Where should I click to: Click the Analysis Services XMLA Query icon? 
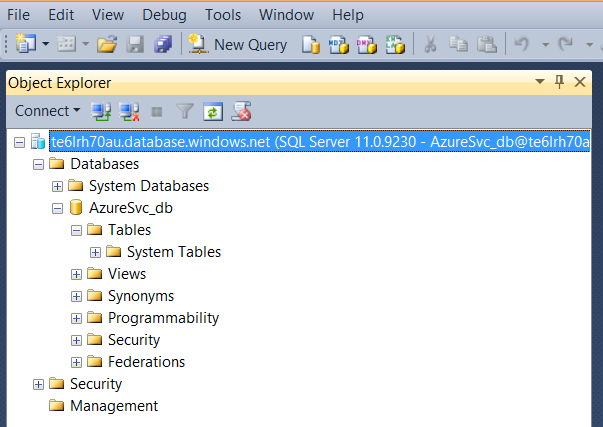pyautogui.click(x=395, y=45)
